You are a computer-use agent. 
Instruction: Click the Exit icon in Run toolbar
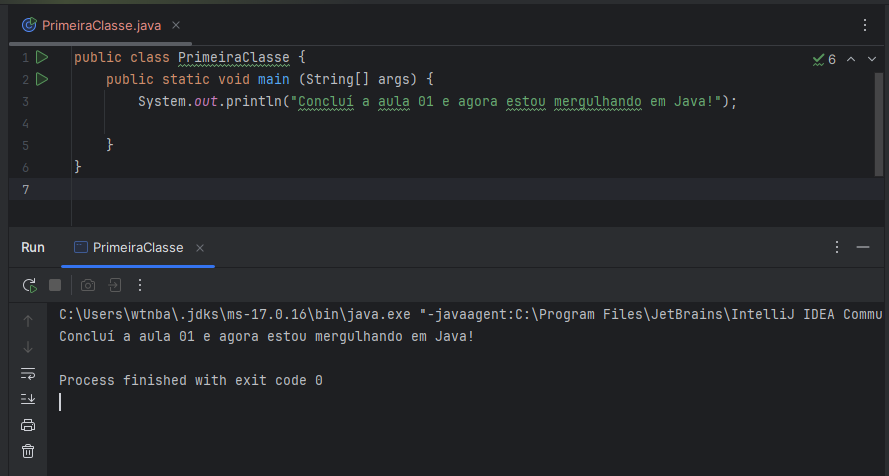pos(115,285)
